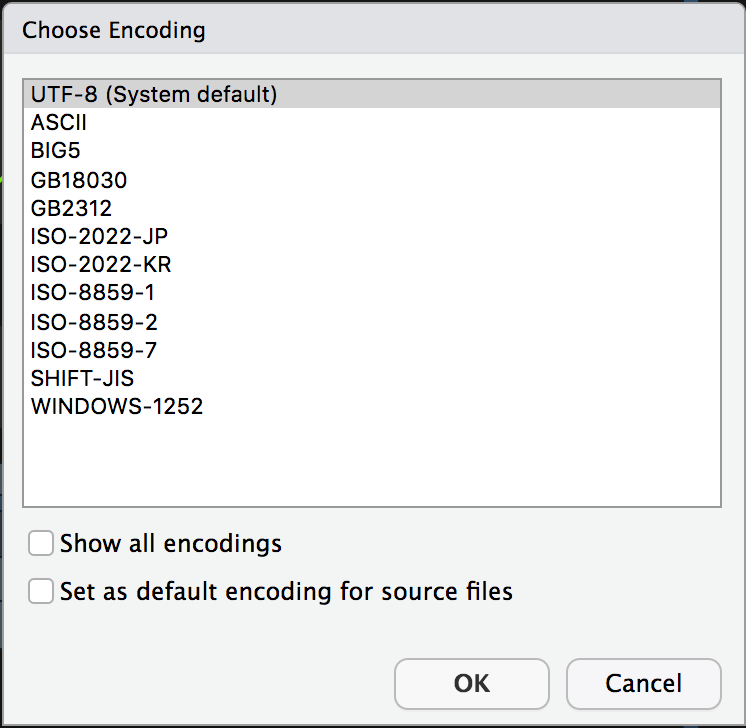Select ISO-8859-2 in the list
The height and width of the screenshot is (728, 746).
tap(94, 322)
